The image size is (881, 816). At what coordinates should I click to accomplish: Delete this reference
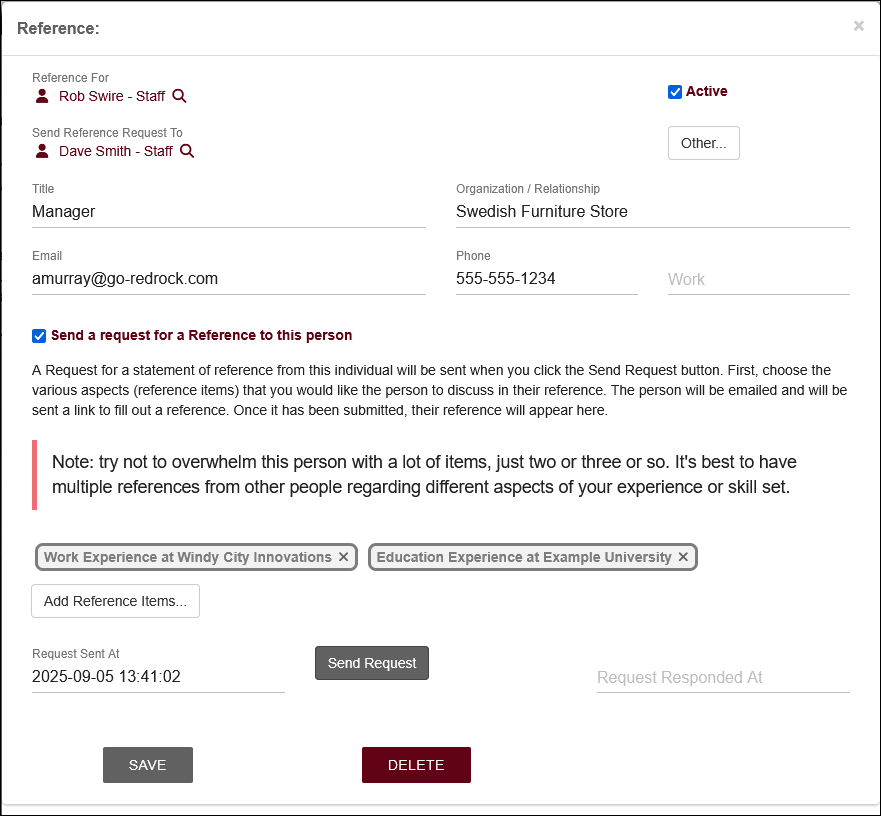[x=416, y=765]
